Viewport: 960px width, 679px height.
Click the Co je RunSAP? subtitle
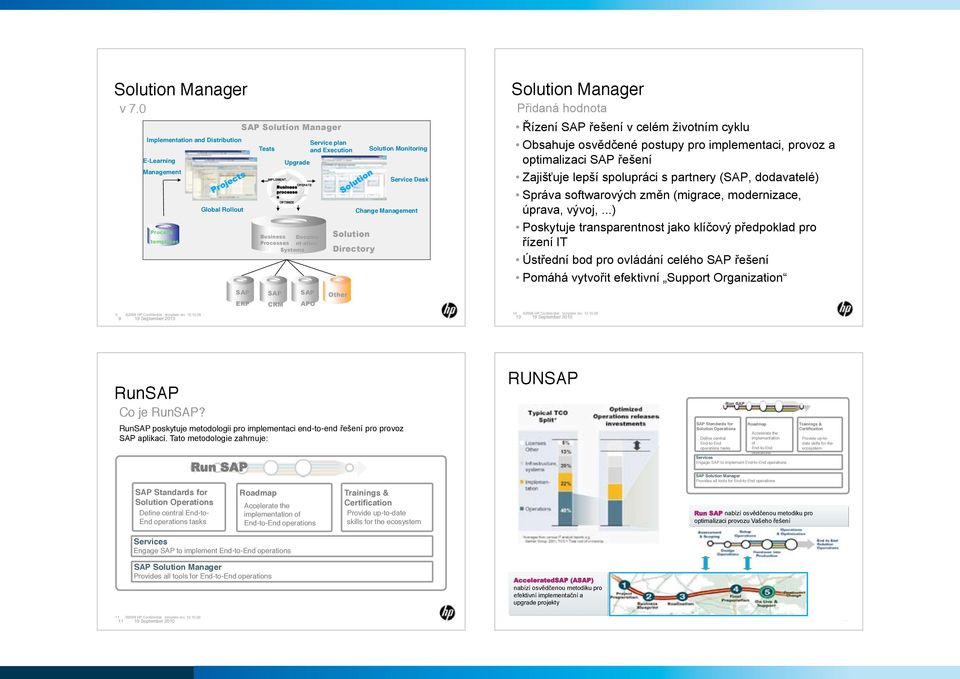click(x=162, y=412)
